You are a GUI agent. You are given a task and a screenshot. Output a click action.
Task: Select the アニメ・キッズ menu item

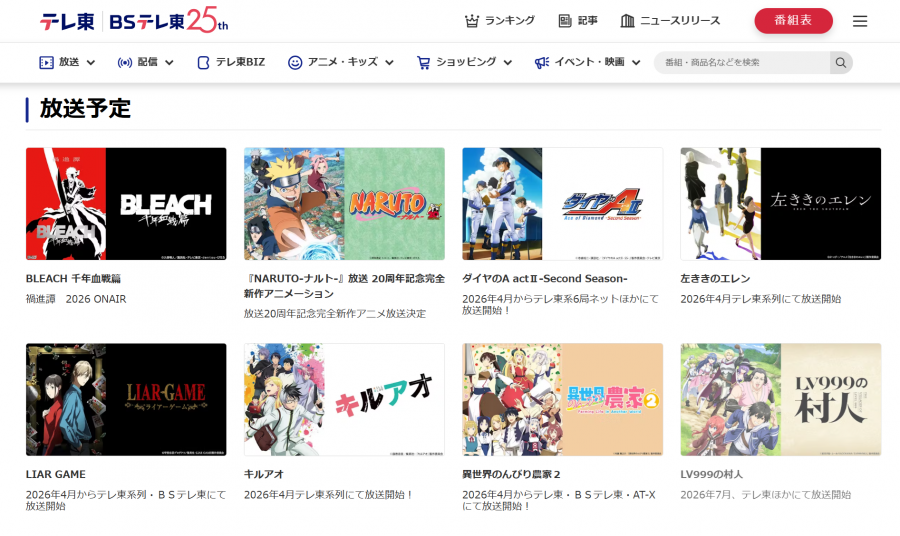coord(343,62)
